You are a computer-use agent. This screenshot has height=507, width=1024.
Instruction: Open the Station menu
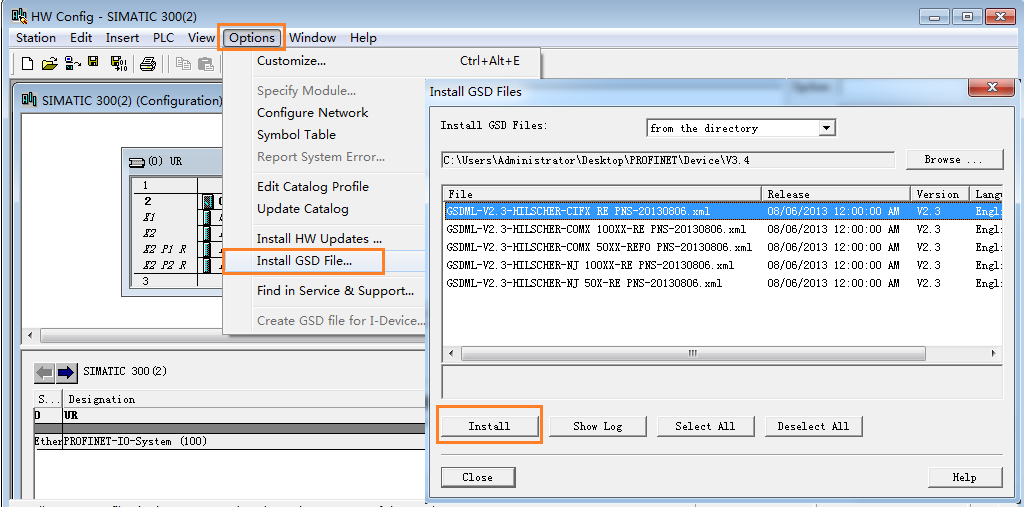pyautogui.click(x=36, y=38)
